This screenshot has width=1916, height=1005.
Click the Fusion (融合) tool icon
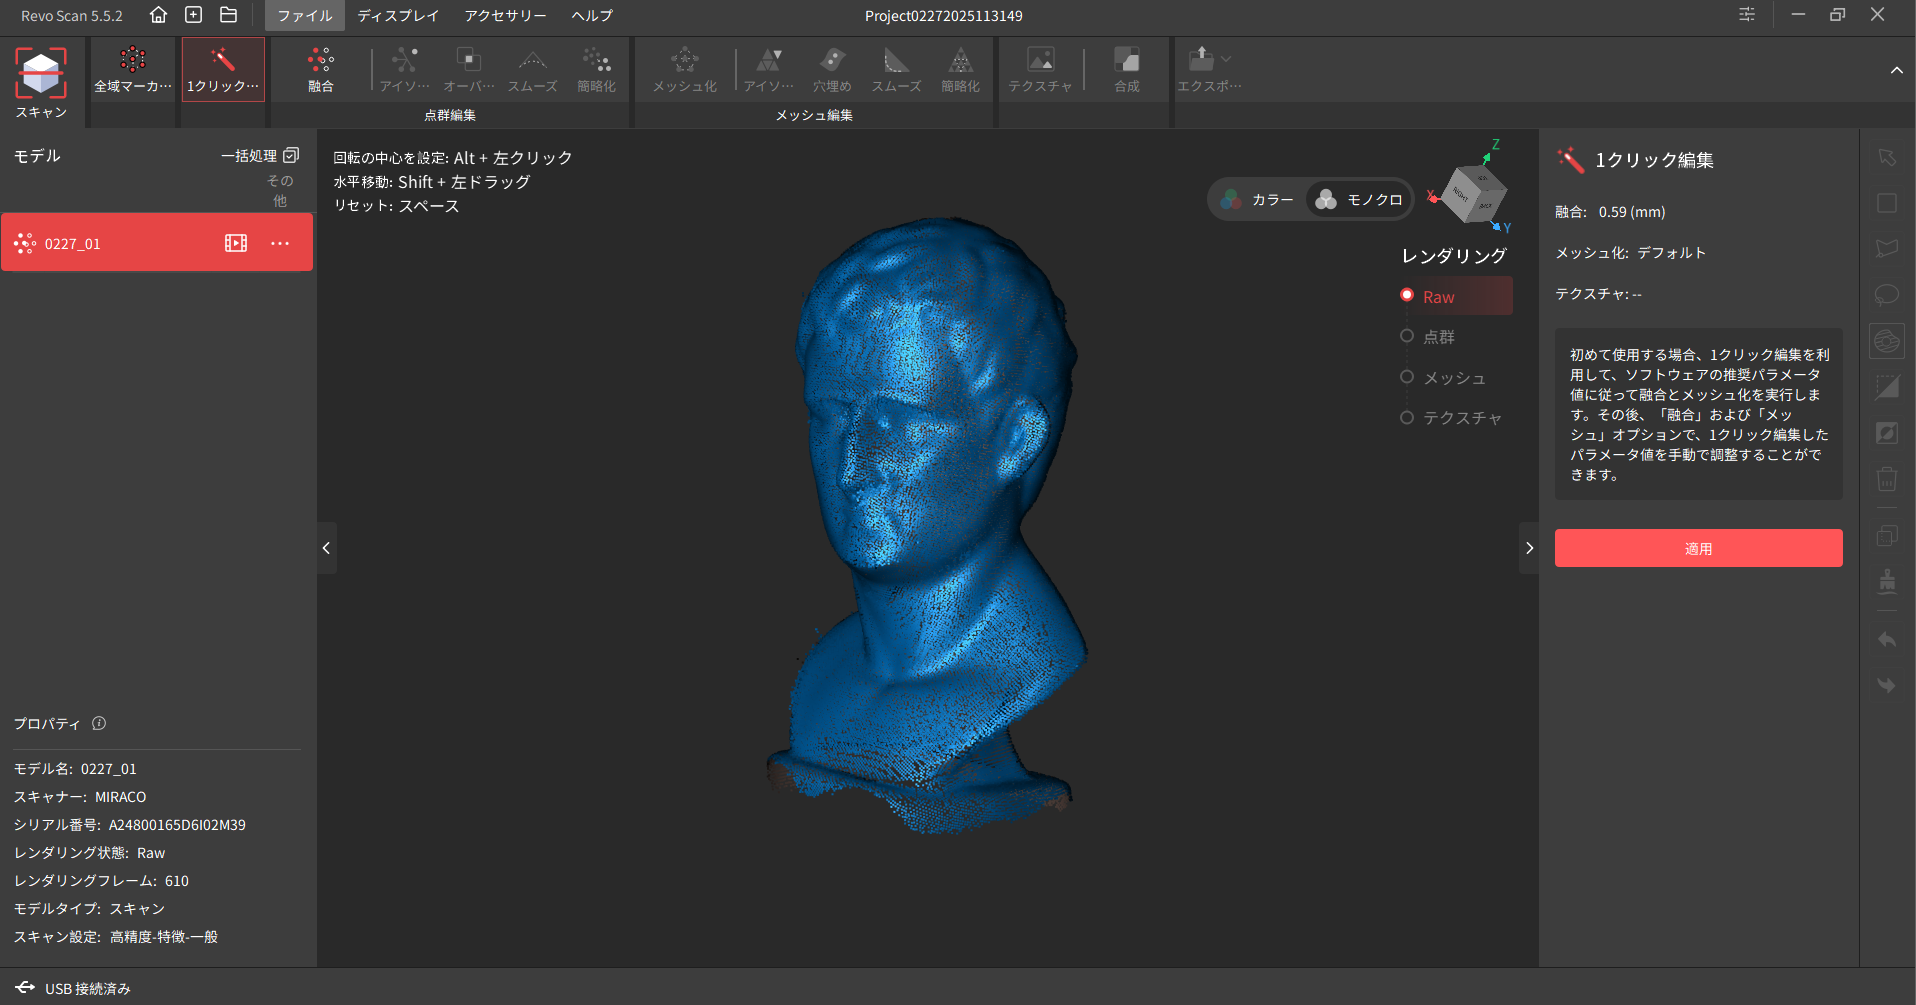321,69
